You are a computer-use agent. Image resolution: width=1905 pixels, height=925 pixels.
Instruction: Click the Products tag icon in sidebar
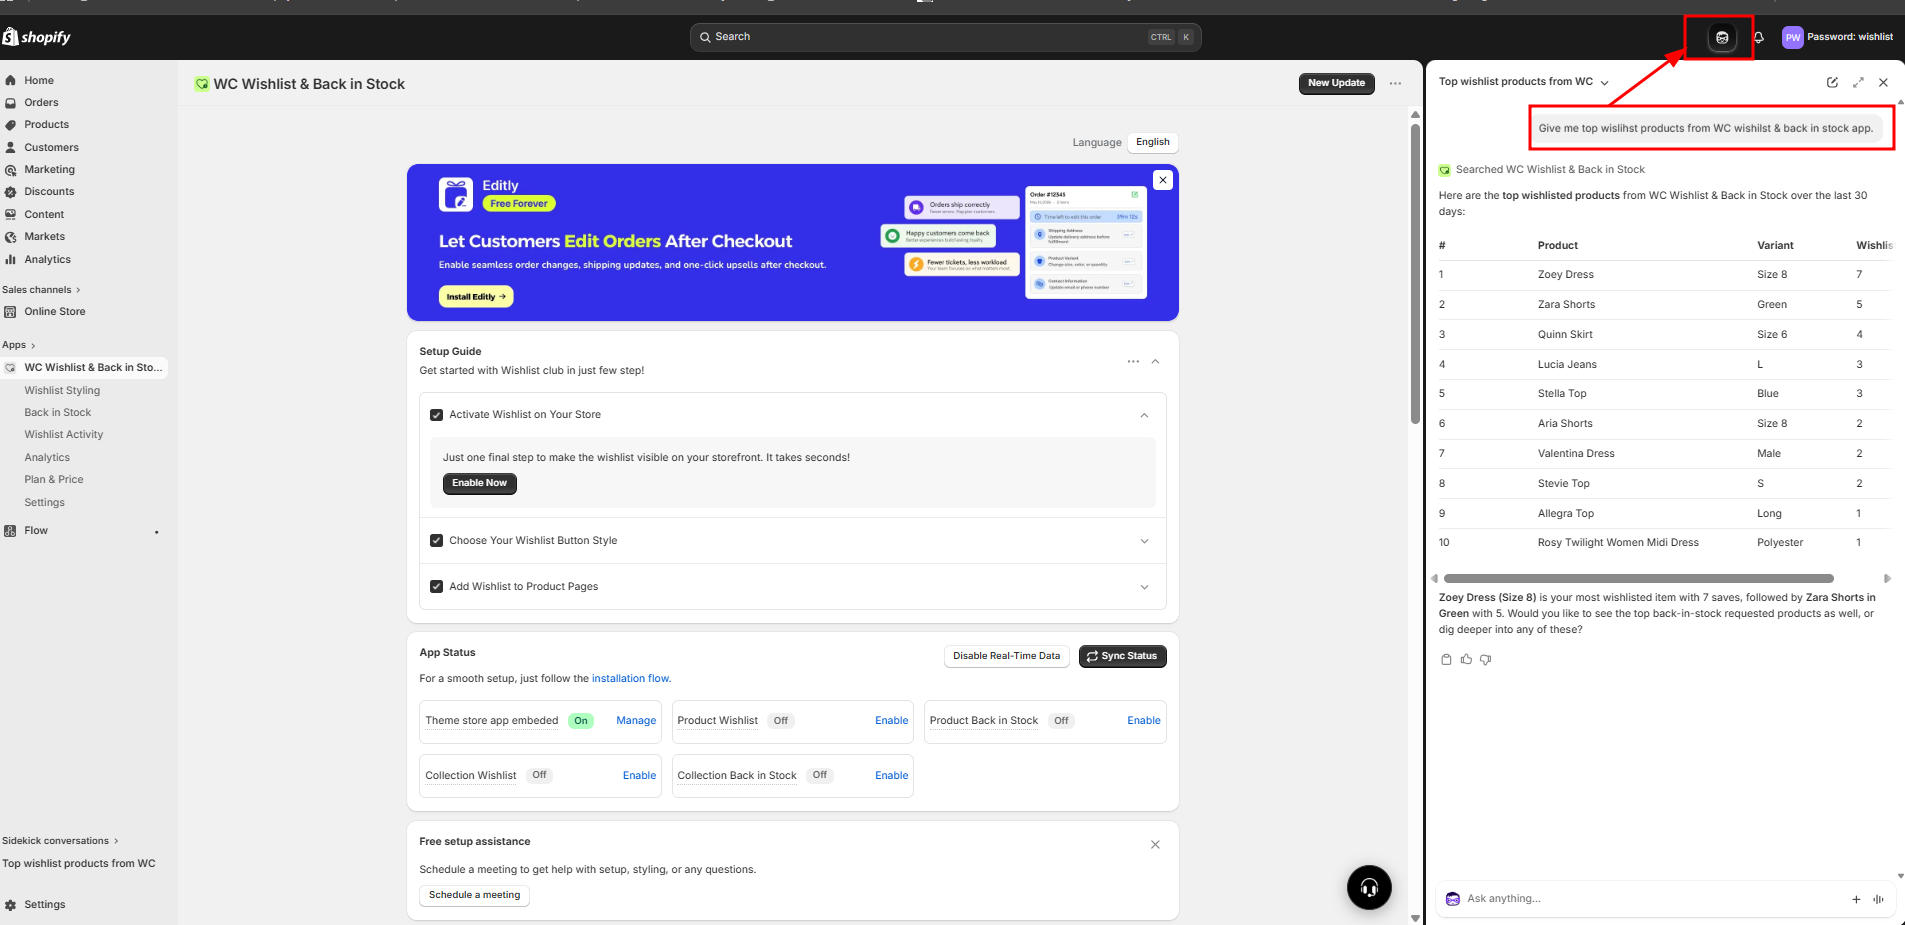(x=10, y=125)
